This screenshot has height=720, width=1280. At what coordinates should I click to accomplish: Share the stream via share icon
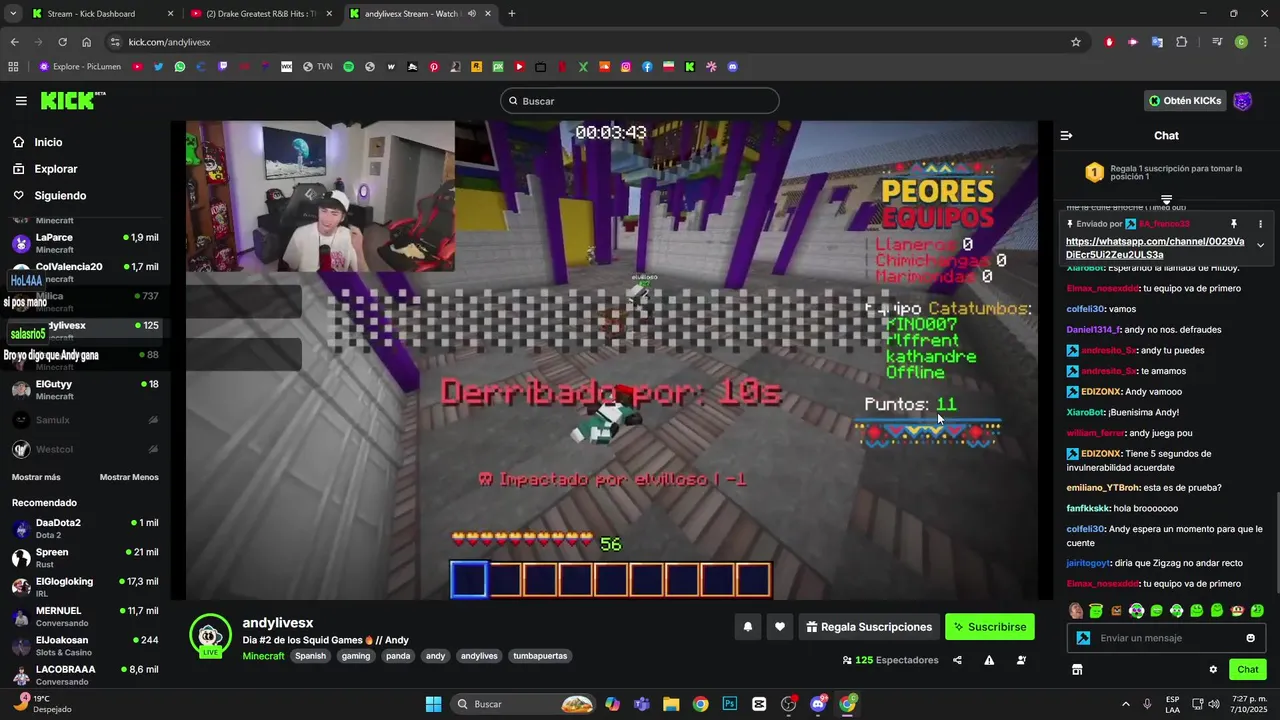pyautogui.click(x=957, y=660)
